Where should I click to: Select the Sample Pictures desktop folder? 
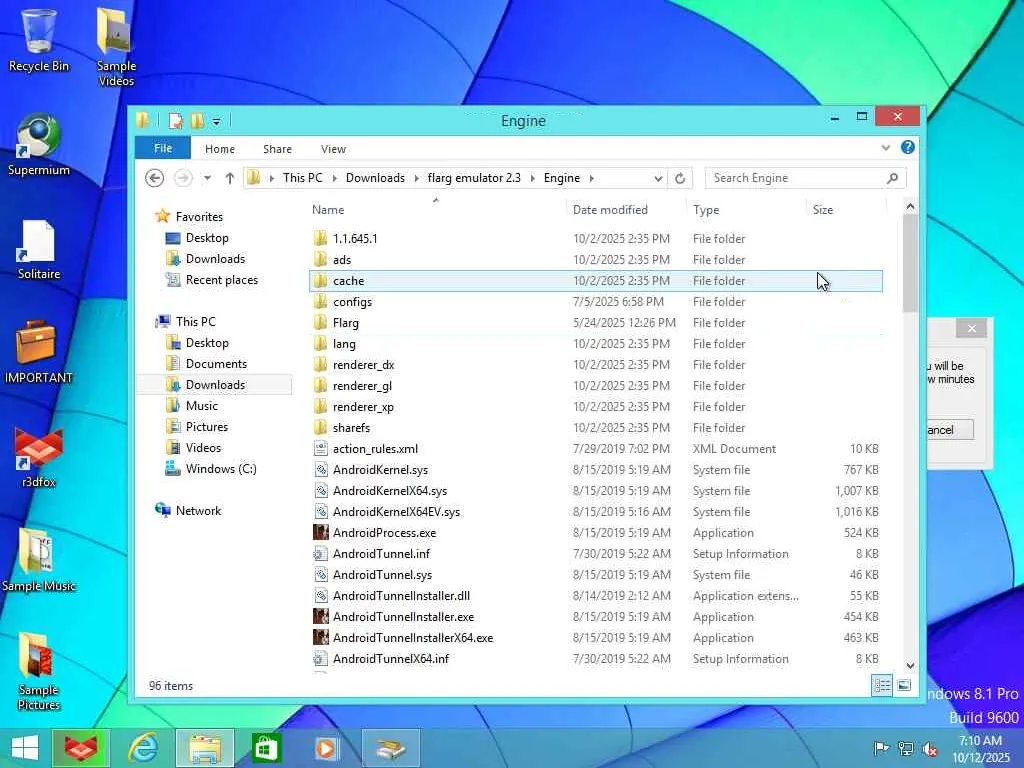(x=39, y=671)
